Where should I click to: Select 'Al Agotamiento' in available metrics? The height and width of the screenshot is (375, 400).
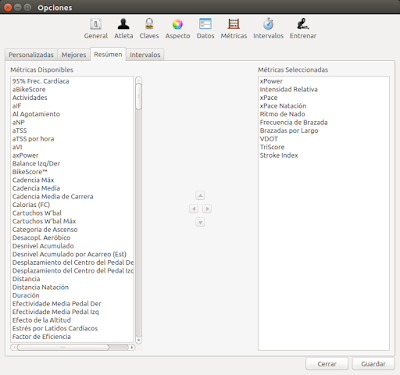coord(72,114)
